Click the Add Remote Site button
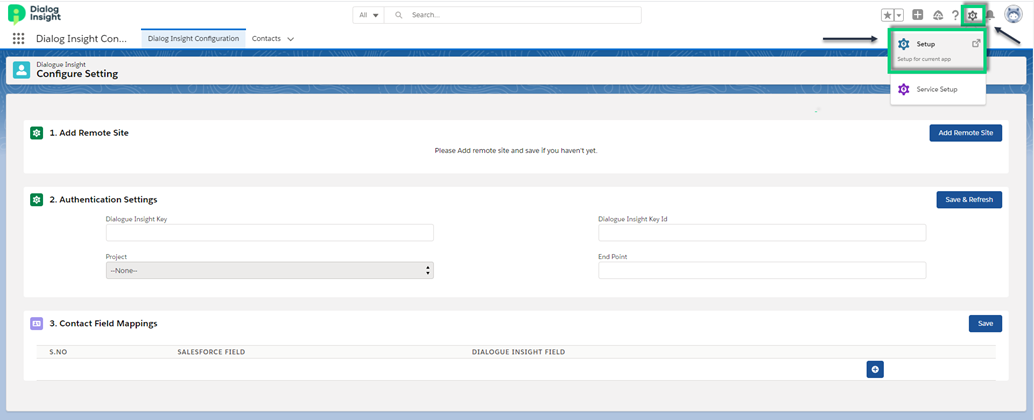1034x420 pixels. [x=965, y=133]
